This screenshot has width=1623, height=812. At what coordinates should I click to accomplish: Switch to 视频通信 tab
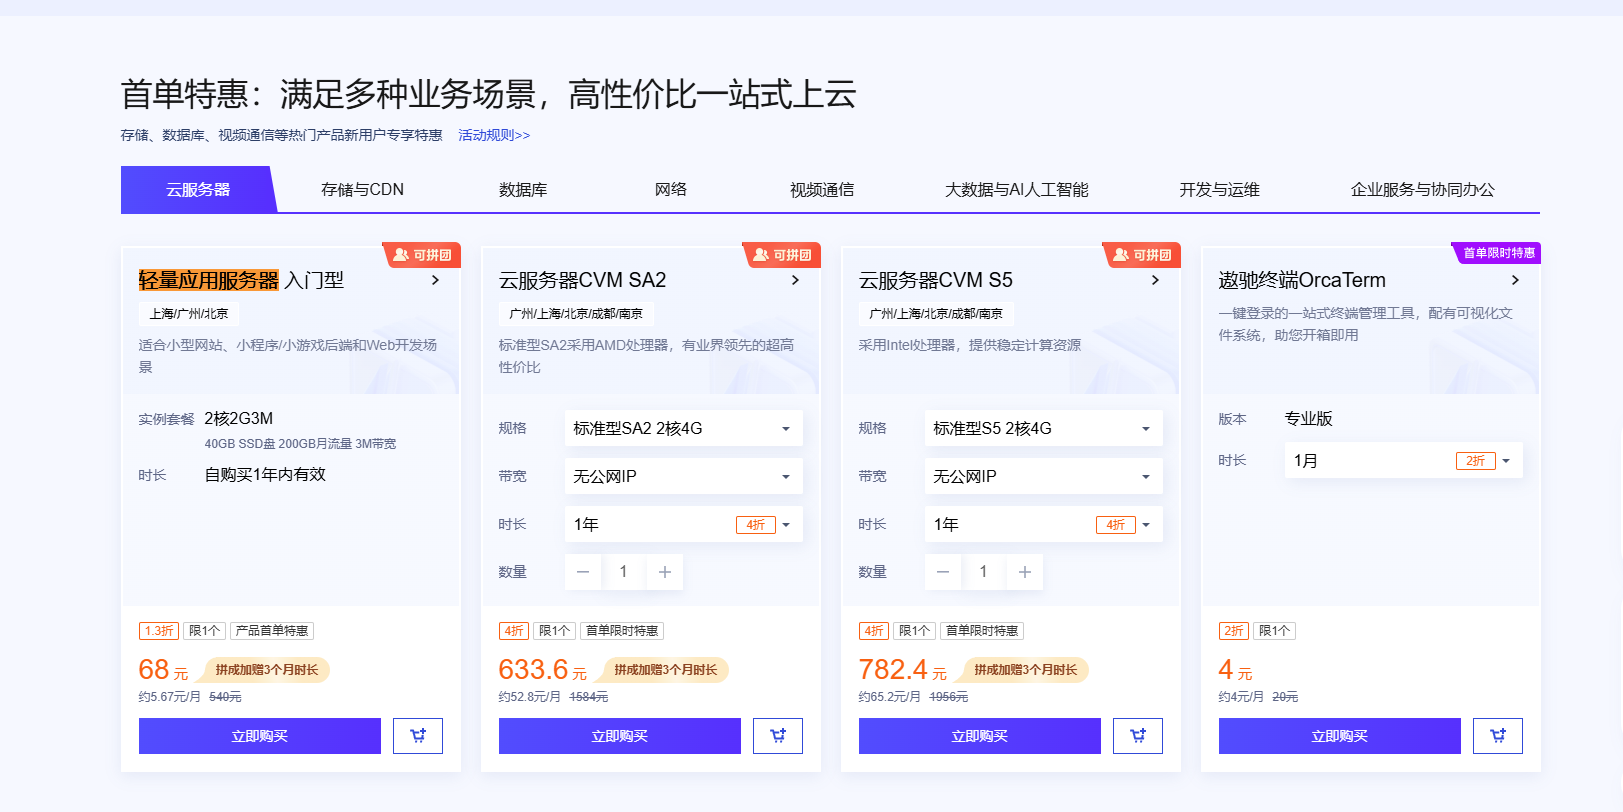pyautogui.click(x=822, y=189)
